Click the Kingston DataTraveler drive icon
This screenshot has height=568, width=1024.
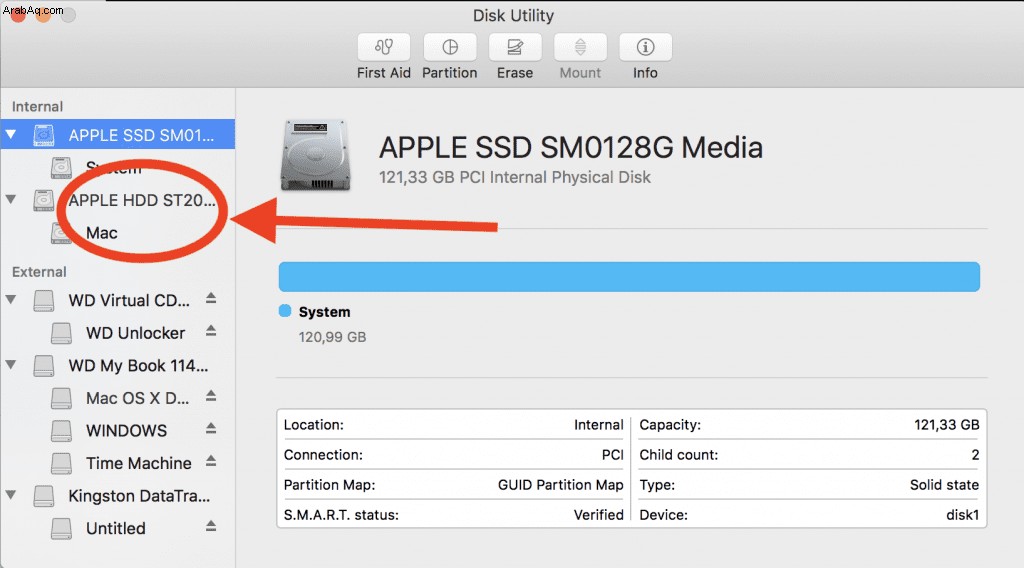[44, 496]
